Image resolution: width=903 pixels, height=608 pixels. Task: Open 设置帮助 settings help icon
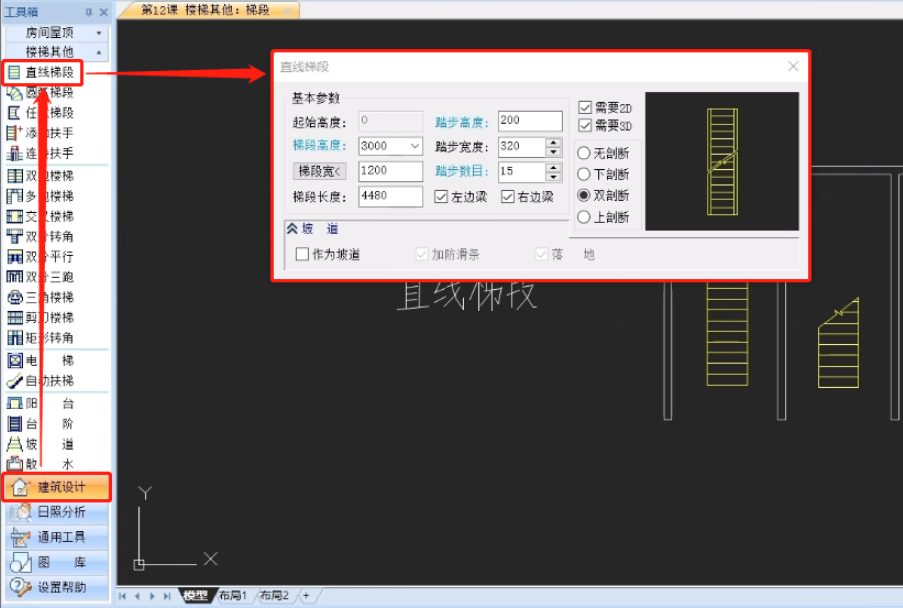[x=21, y=587]
